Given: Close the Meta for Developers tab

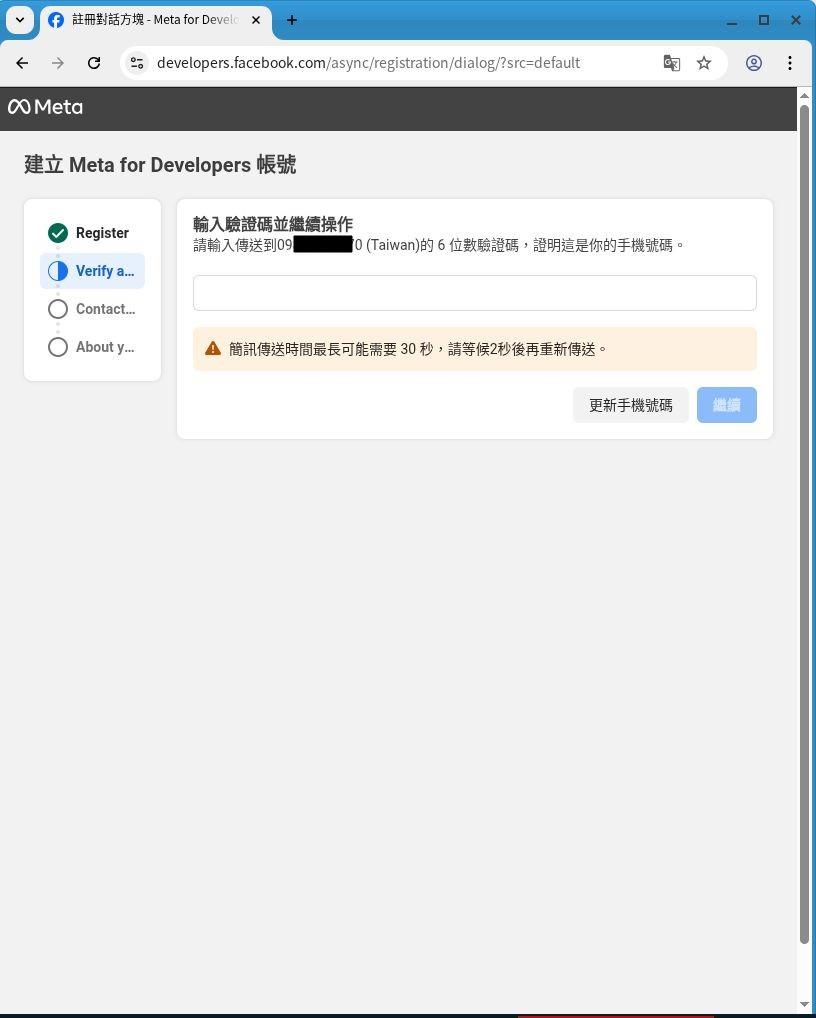Looking at the screenshot, I should (x=256, y=20).
